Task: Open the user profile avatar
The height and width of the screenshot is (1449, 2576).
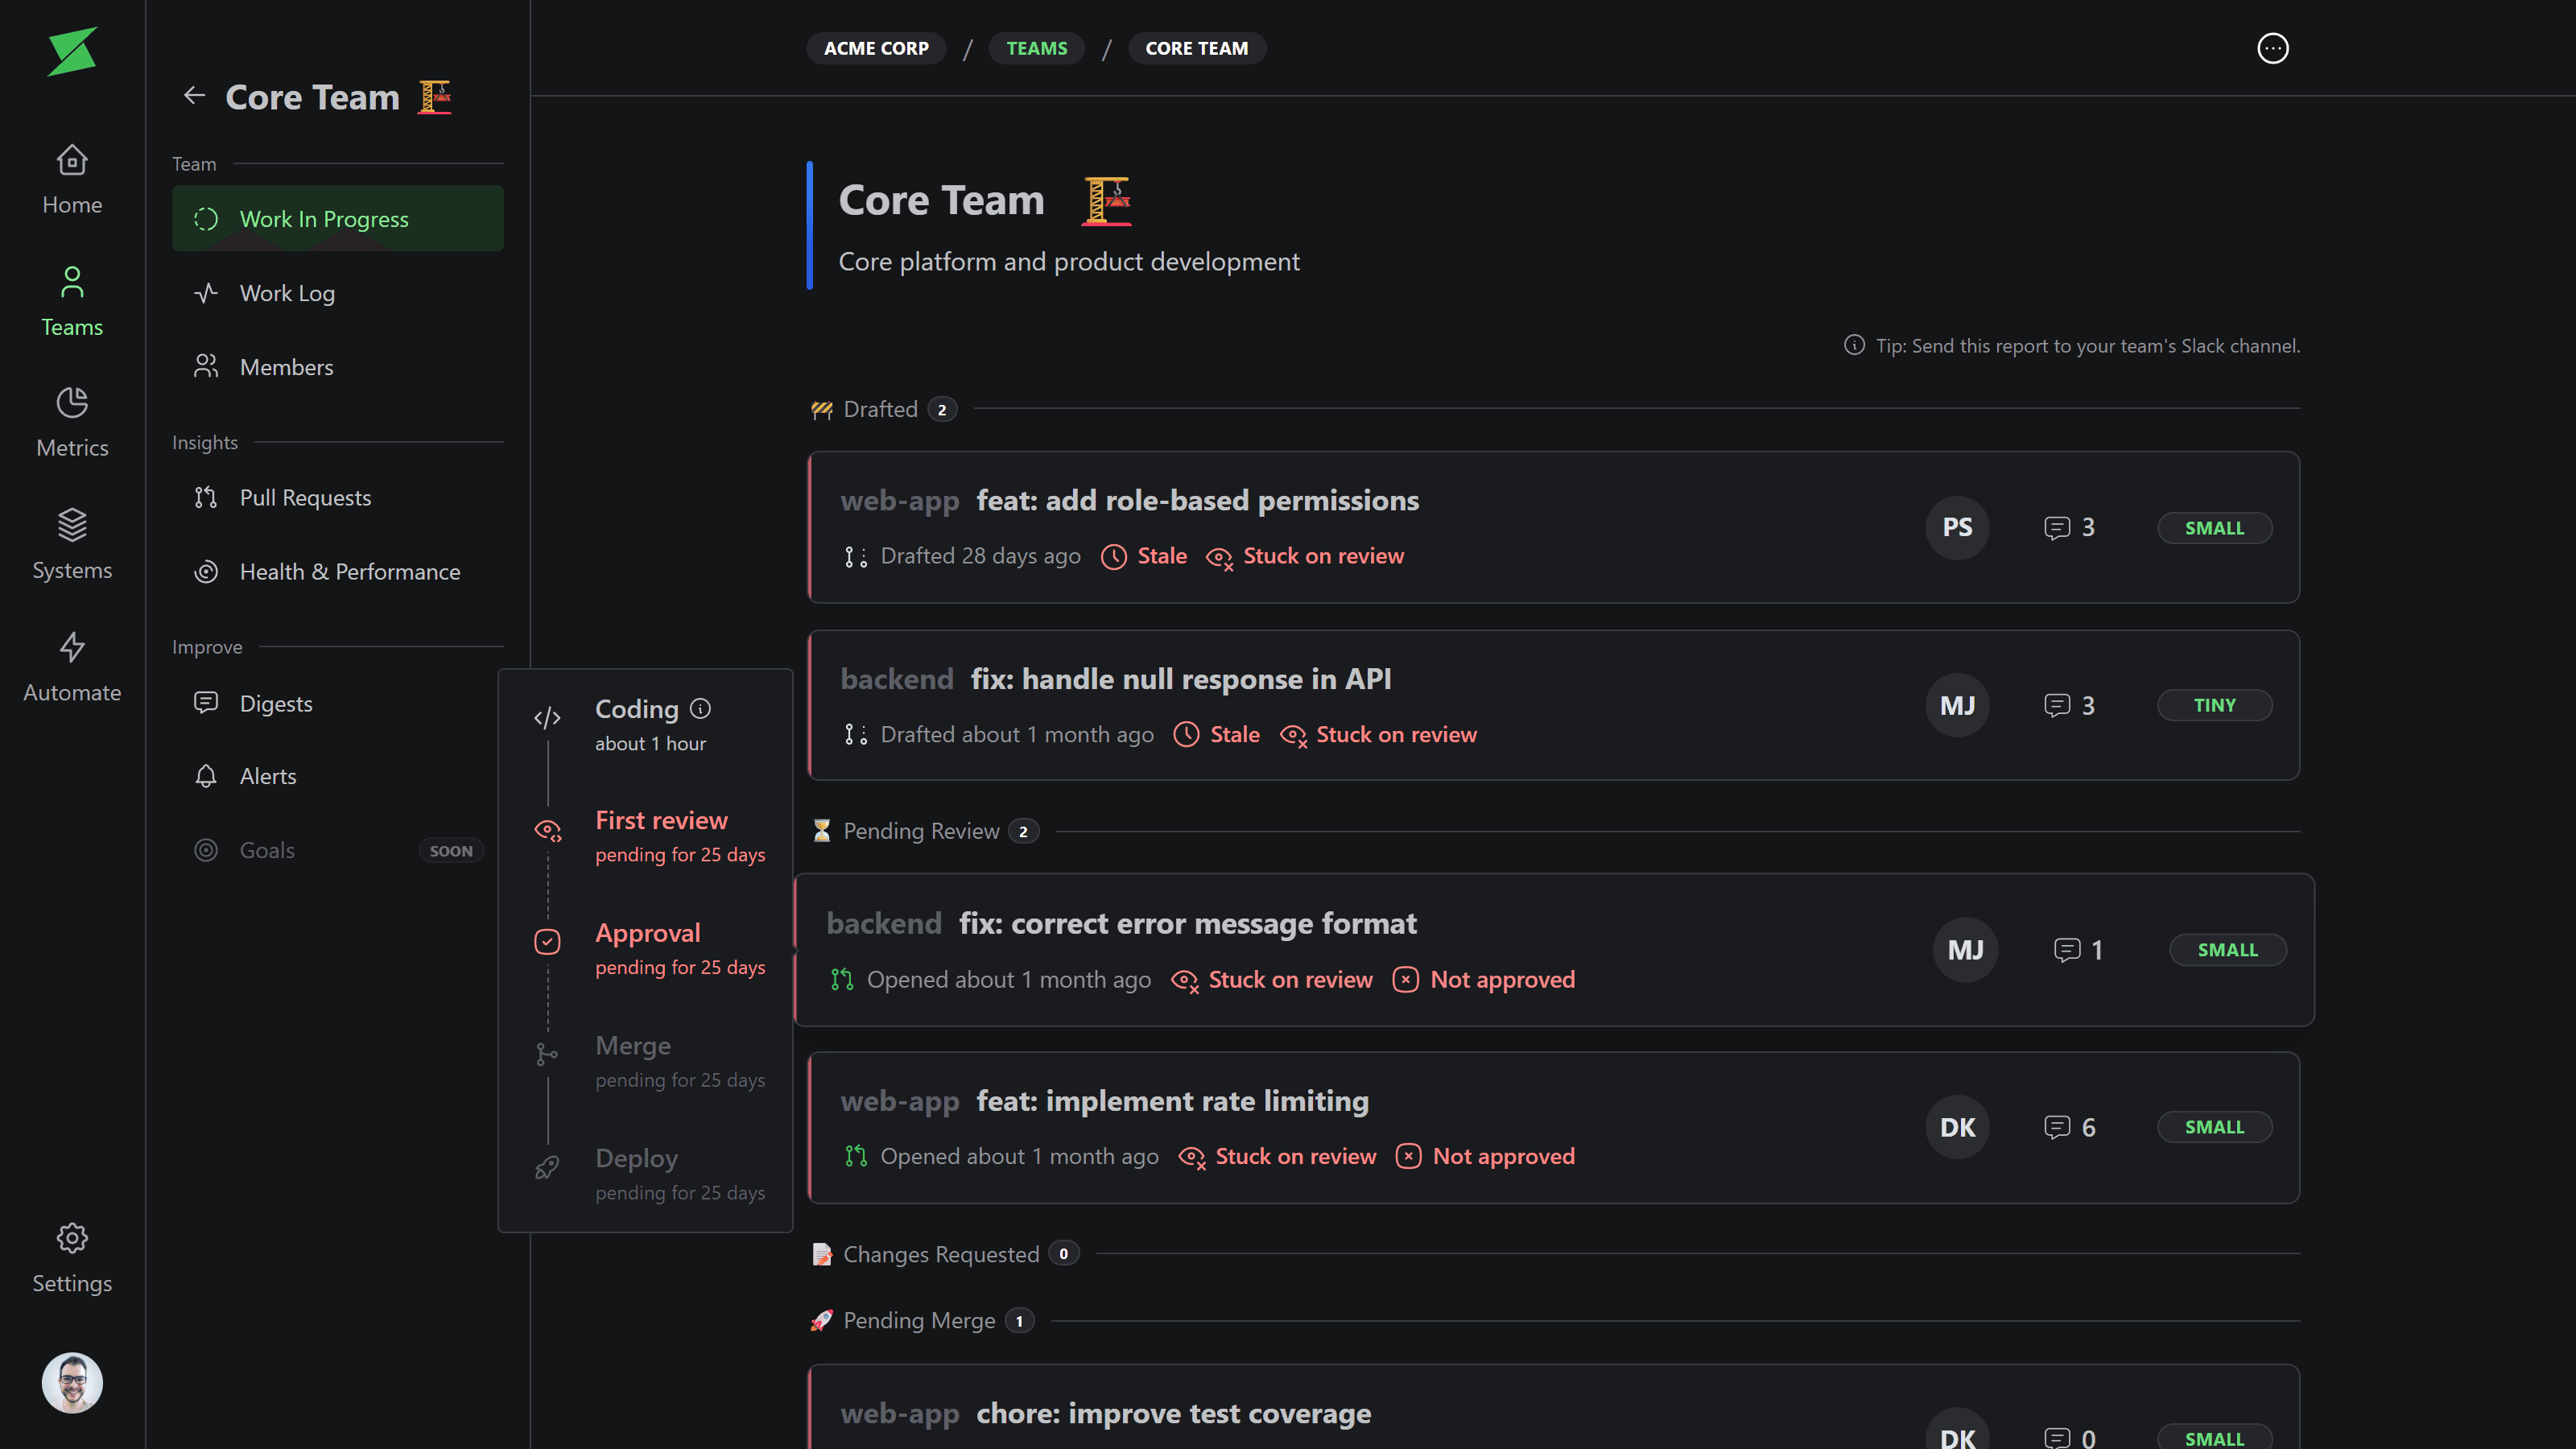Action: point(72,1382)
